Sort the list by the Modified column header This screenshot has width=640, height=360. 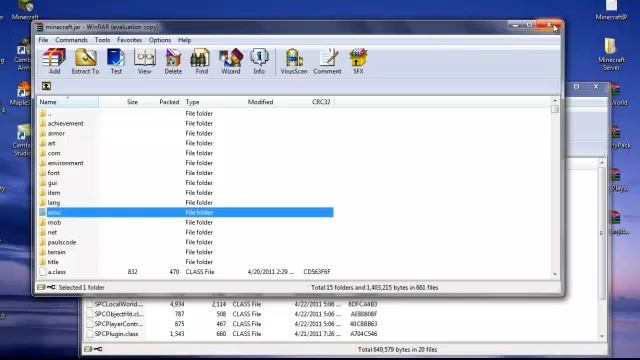260,102
